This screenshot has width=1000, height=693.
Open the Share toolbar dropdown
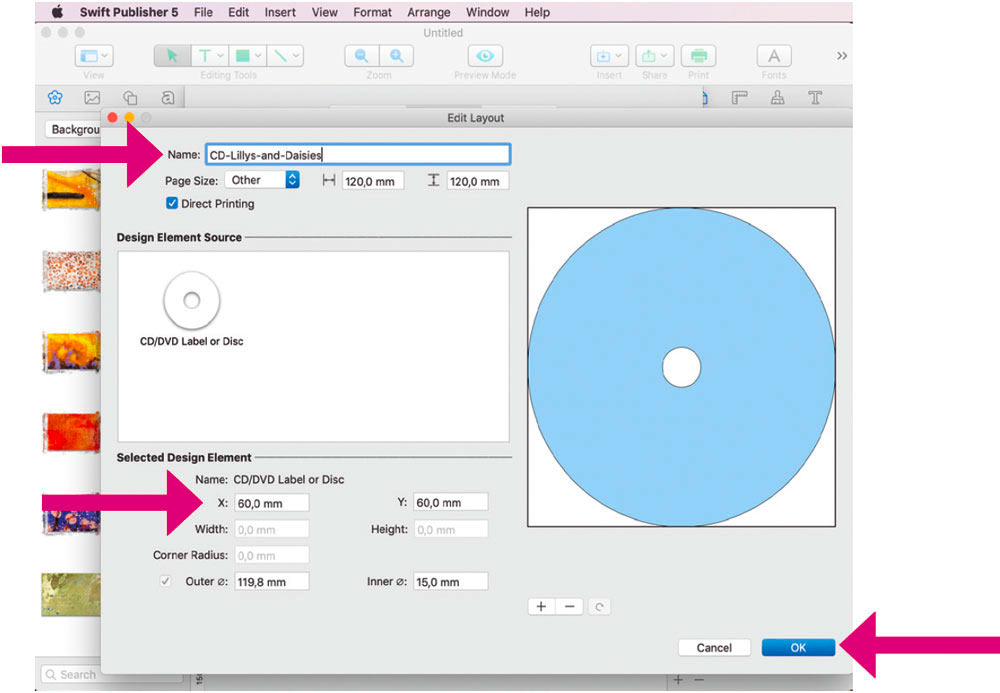pos(654,56)
